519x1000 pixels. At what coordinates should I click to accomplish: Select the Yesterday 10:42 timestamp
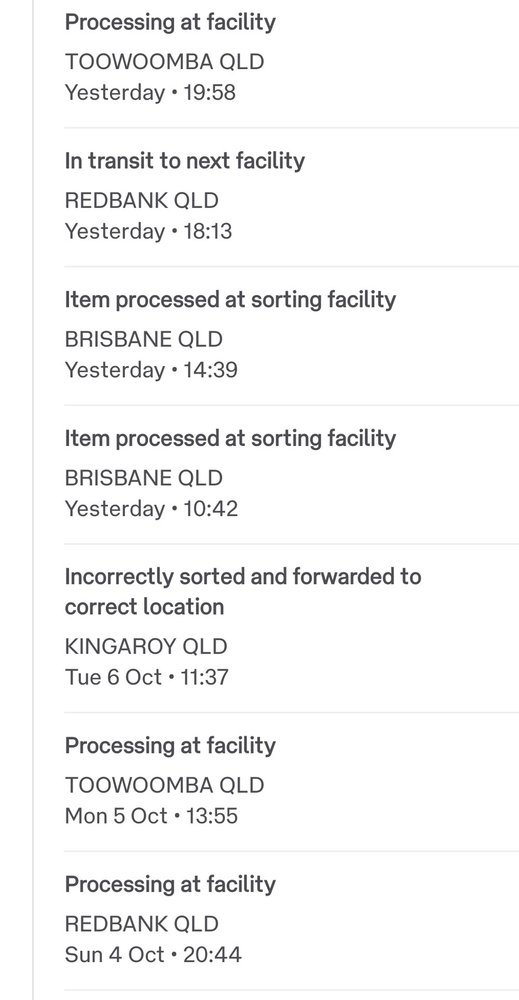(x=151, y=509)
